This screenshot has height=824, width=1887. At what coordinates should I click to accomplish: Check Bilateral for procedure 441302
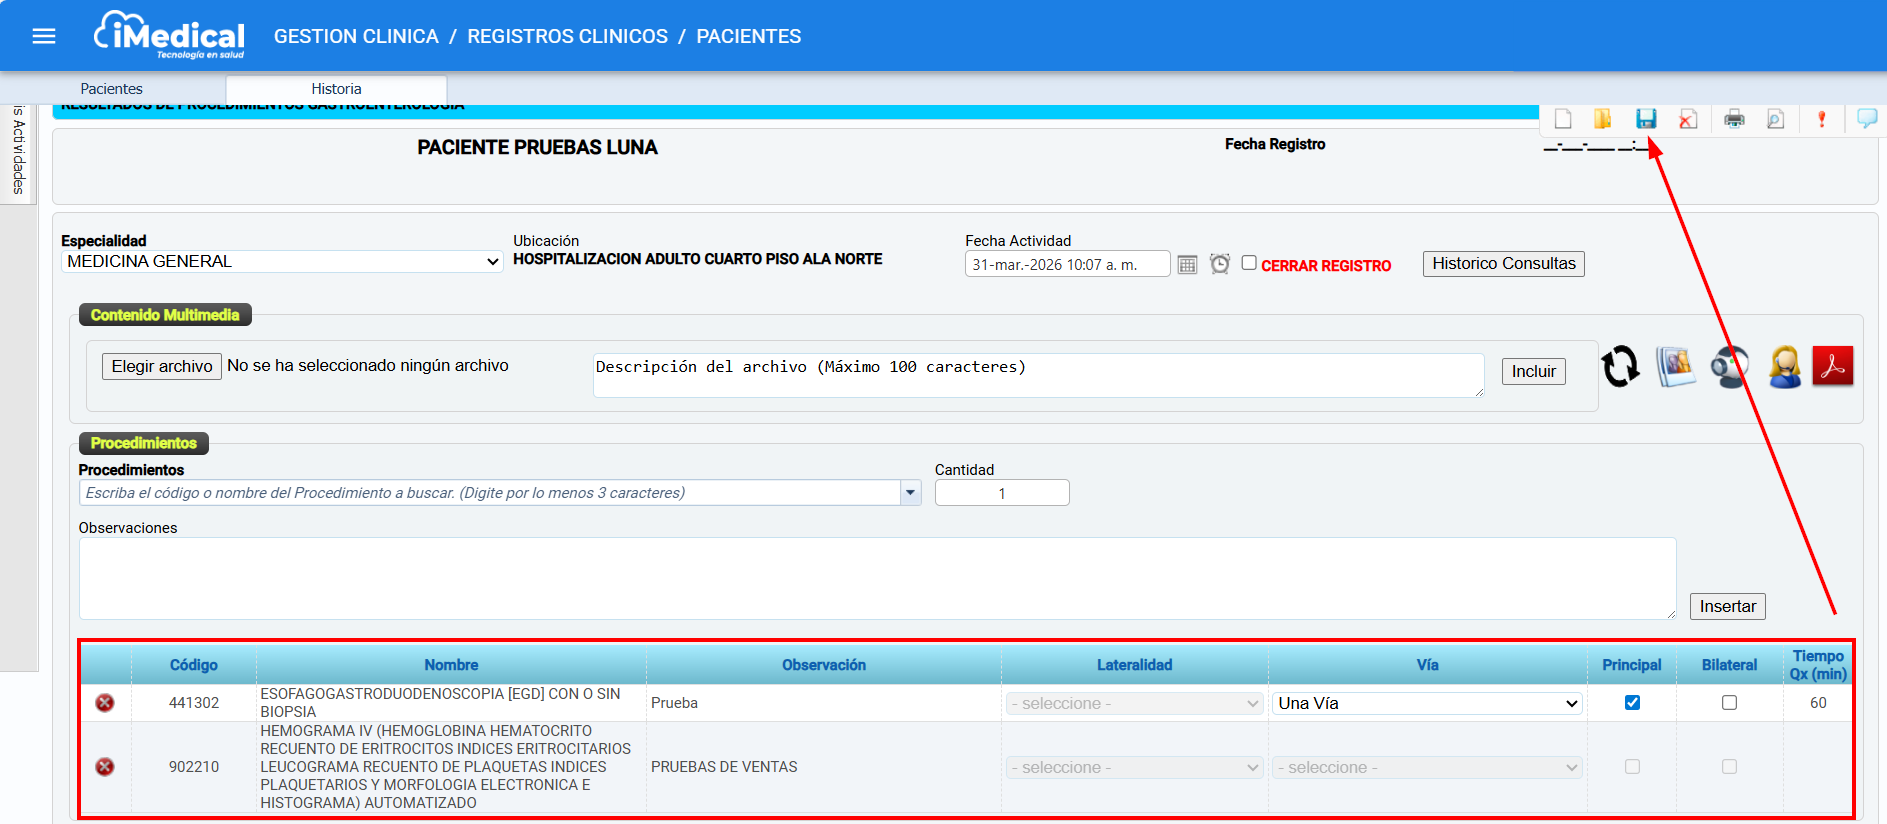tap(1729, 703)
